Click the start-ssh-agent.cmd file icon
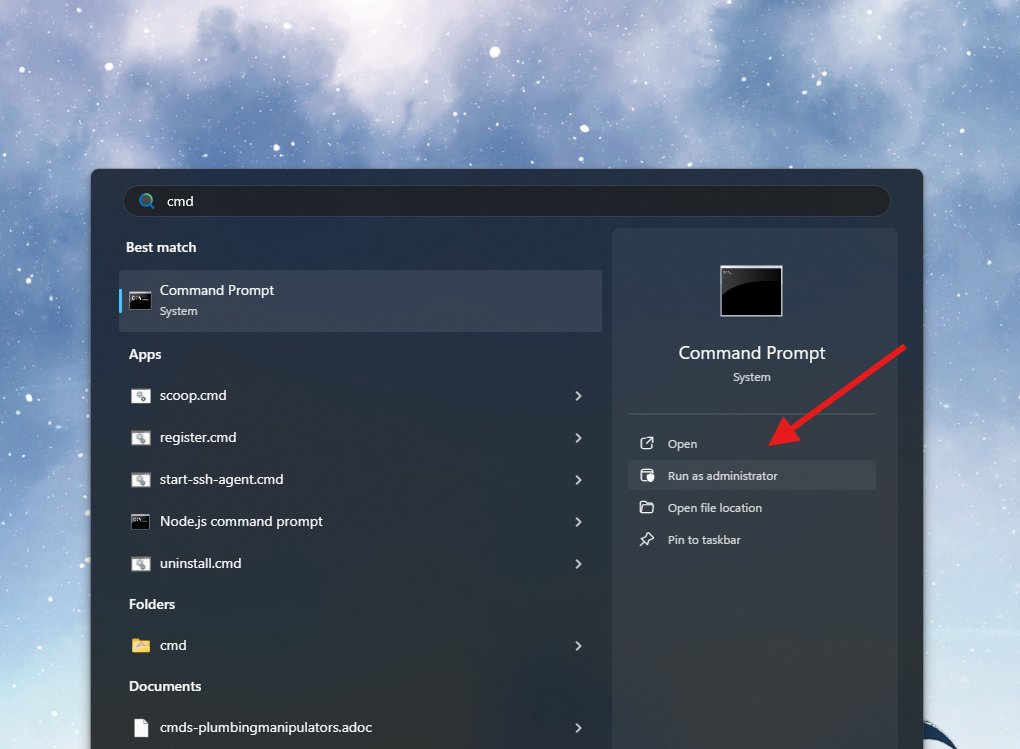The image size is (1020, 749). point(141,480)
